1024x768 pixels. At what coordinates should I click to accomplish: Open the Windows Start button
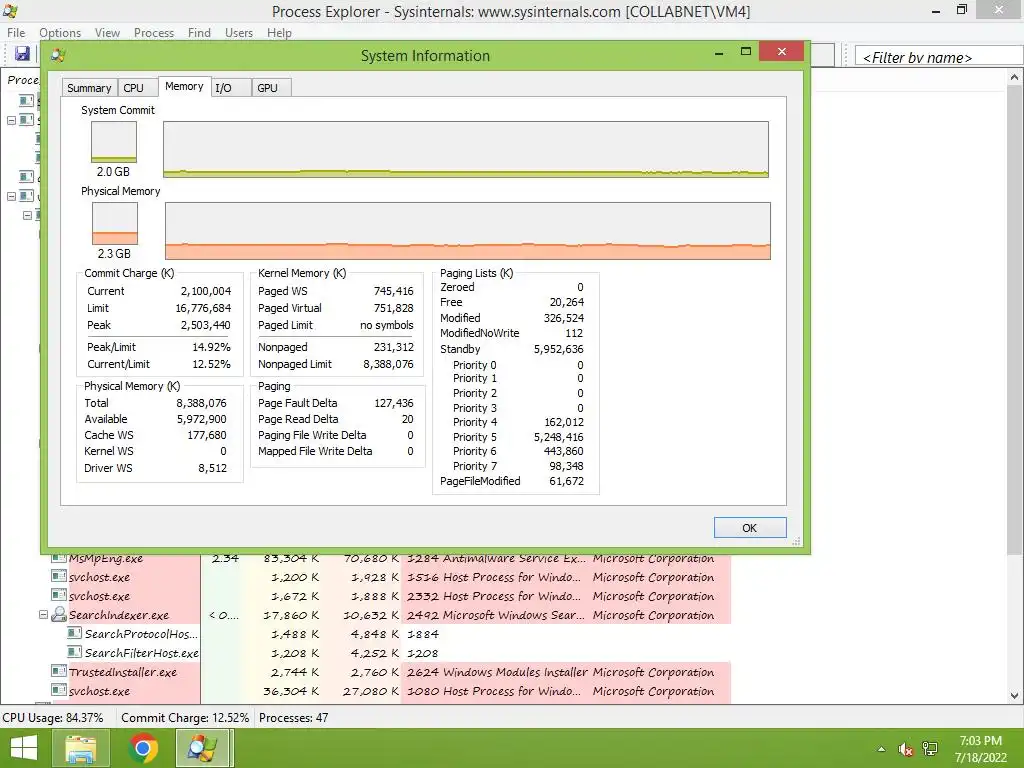[x=24, y=748]
